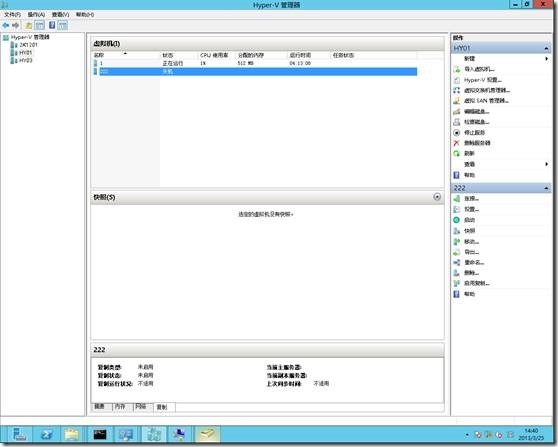This screenshot has width=558, height=447.
Task: Open the View (查看) menu in menu bar
Action: [x=60, y=15]
